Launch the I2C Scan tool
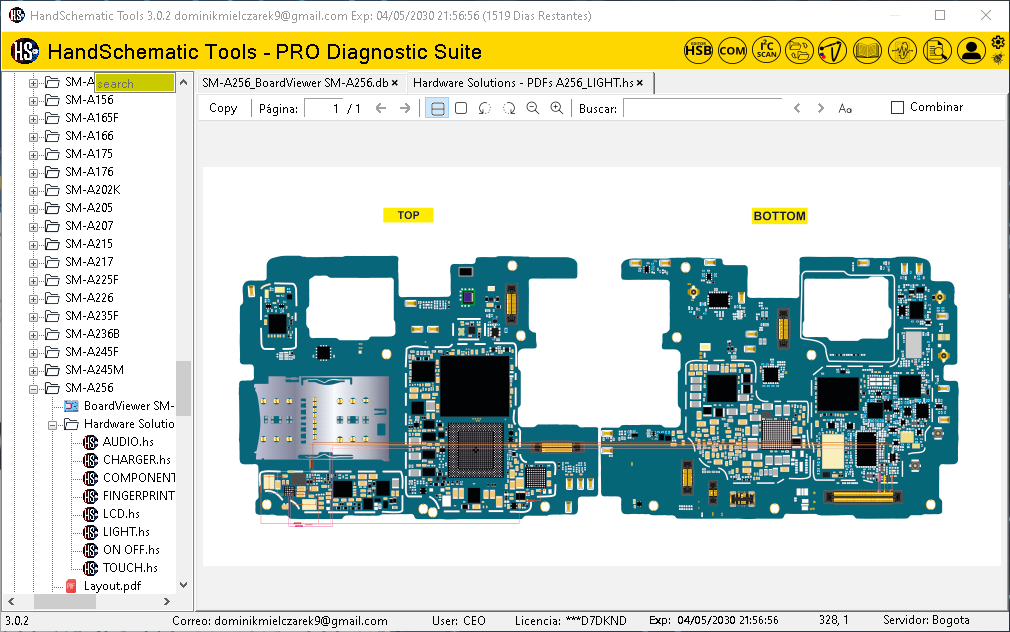Image resolution: width=1010 pixels, height=632 pixels. point(767,50)
